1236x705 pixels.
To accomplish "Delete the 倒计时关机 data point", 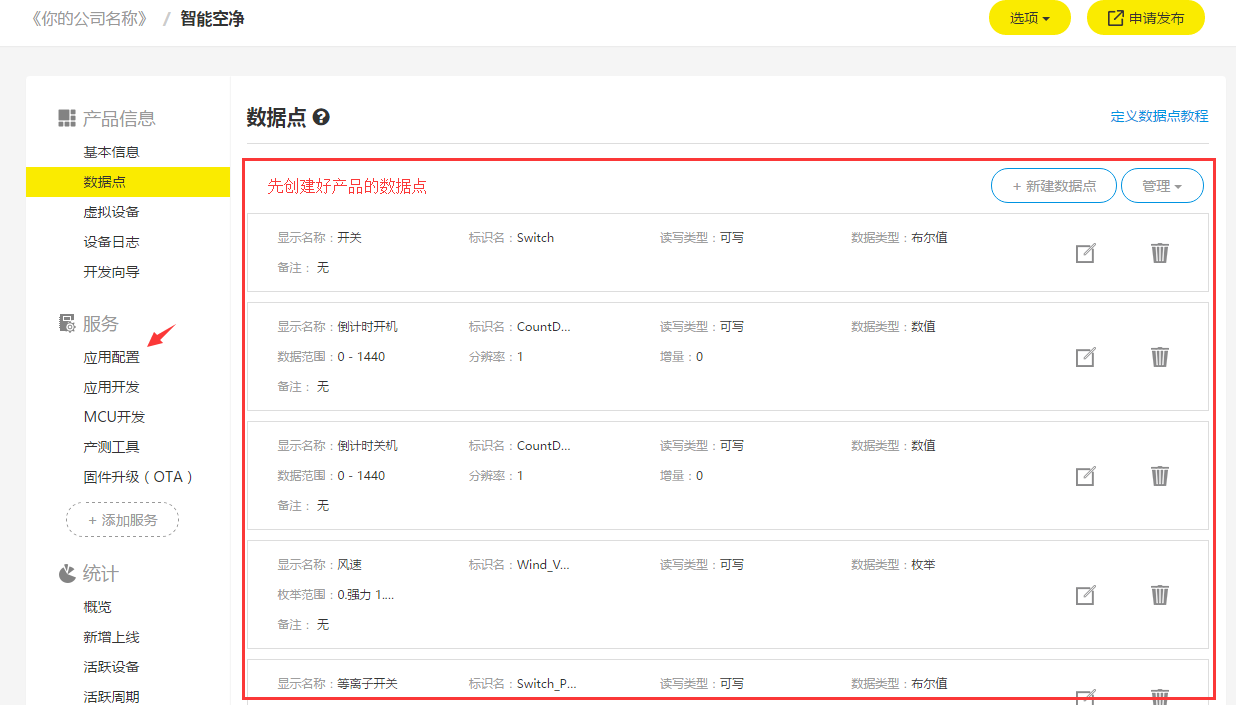I will pyautogui.click(x=1159, y=476).
